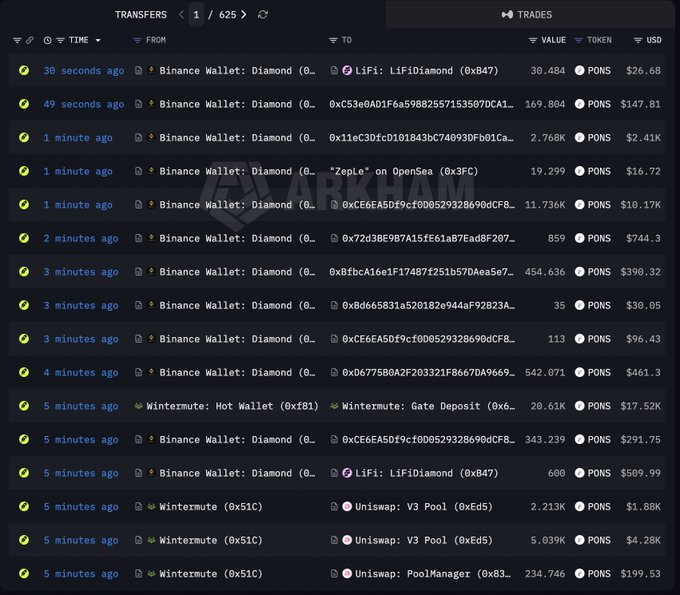
Task: Click the value 169.804
Action: pyautogui.click(x=545, y=105)
